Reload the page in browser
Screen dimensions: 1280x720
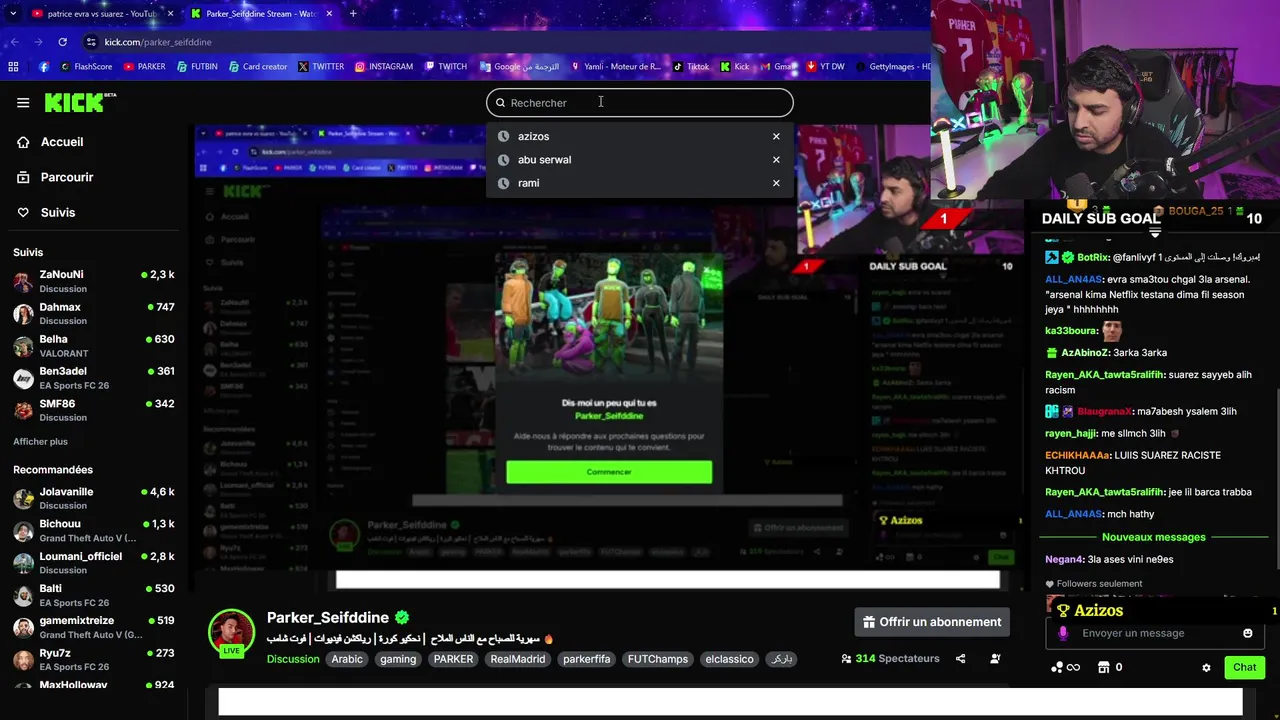pyautogui.click(x=62, y=42)
